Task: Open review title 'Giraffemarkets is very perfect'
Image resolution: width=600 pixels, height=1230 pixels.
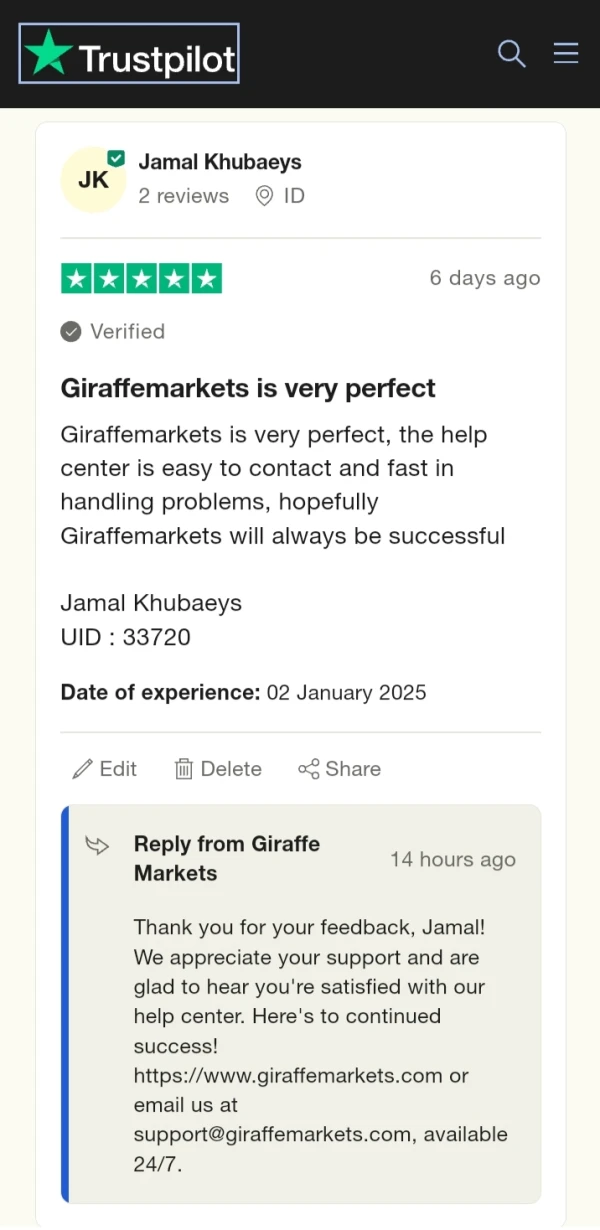Action: click(248, 388)
